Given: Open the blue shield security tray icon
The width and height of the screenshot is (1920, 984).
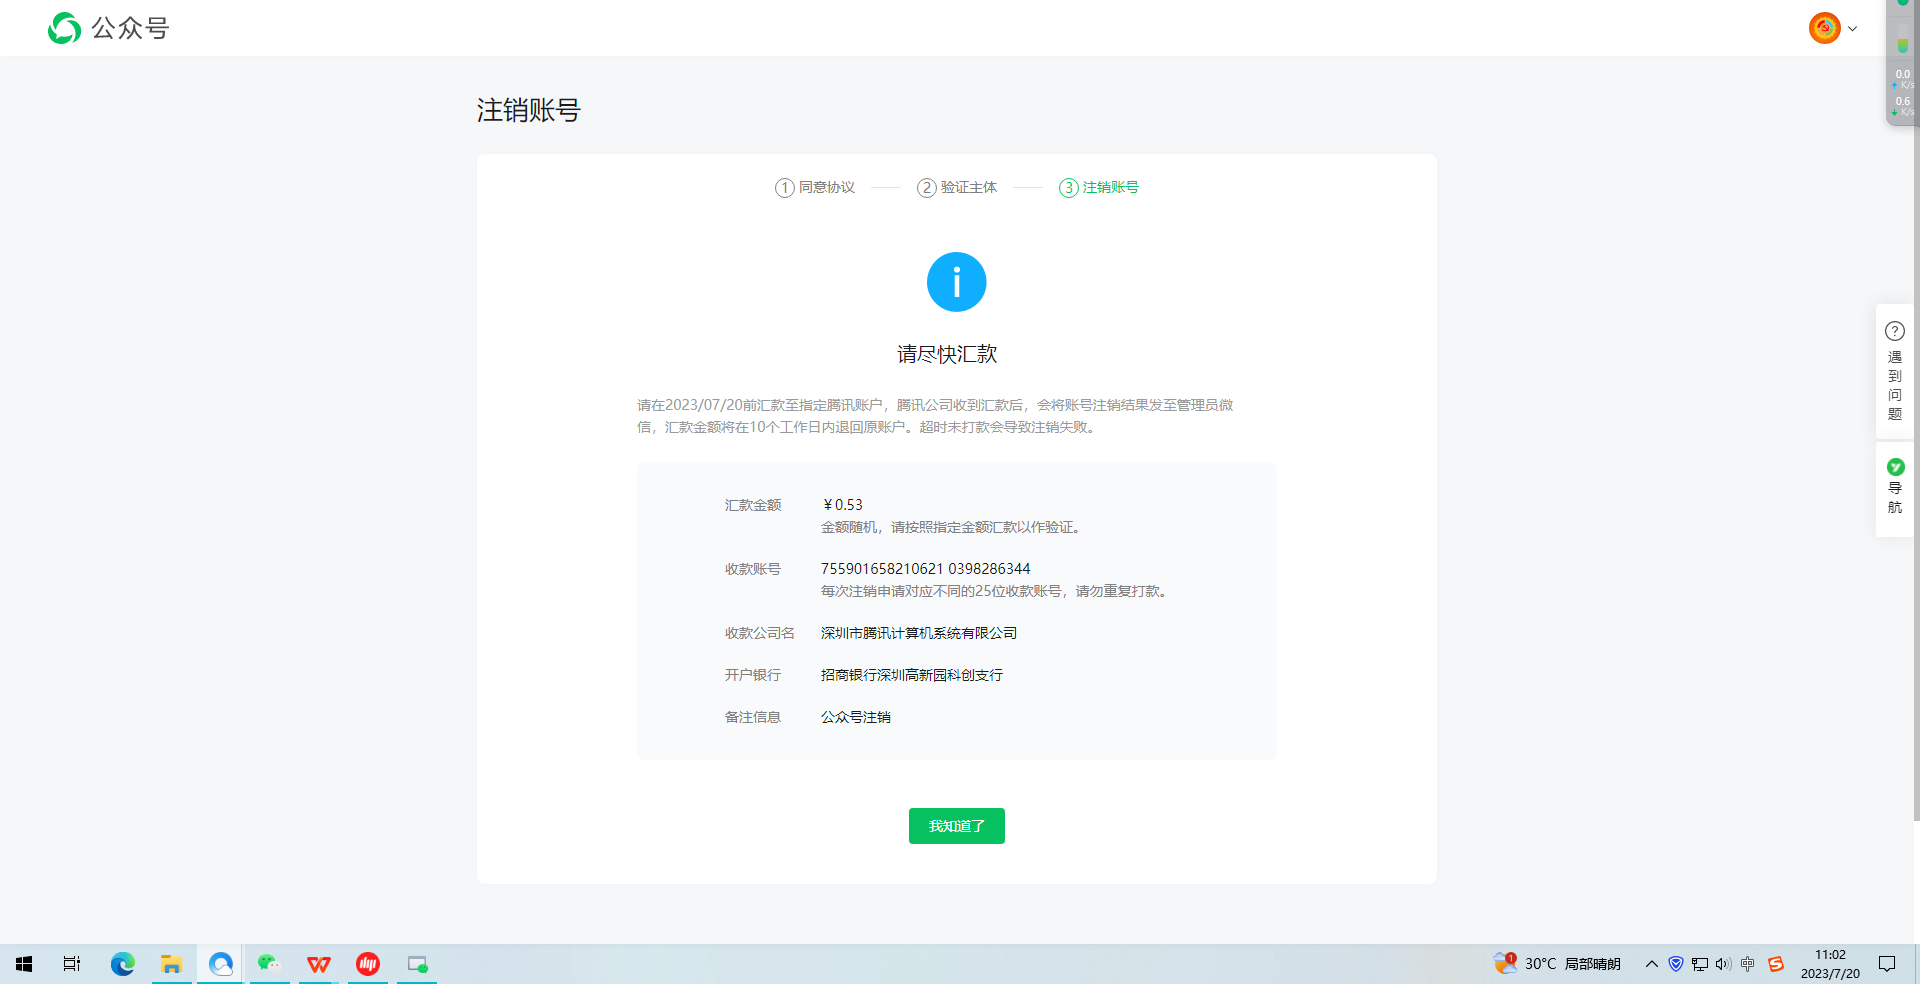Looking at the screenshot, I should (1676, 964).
